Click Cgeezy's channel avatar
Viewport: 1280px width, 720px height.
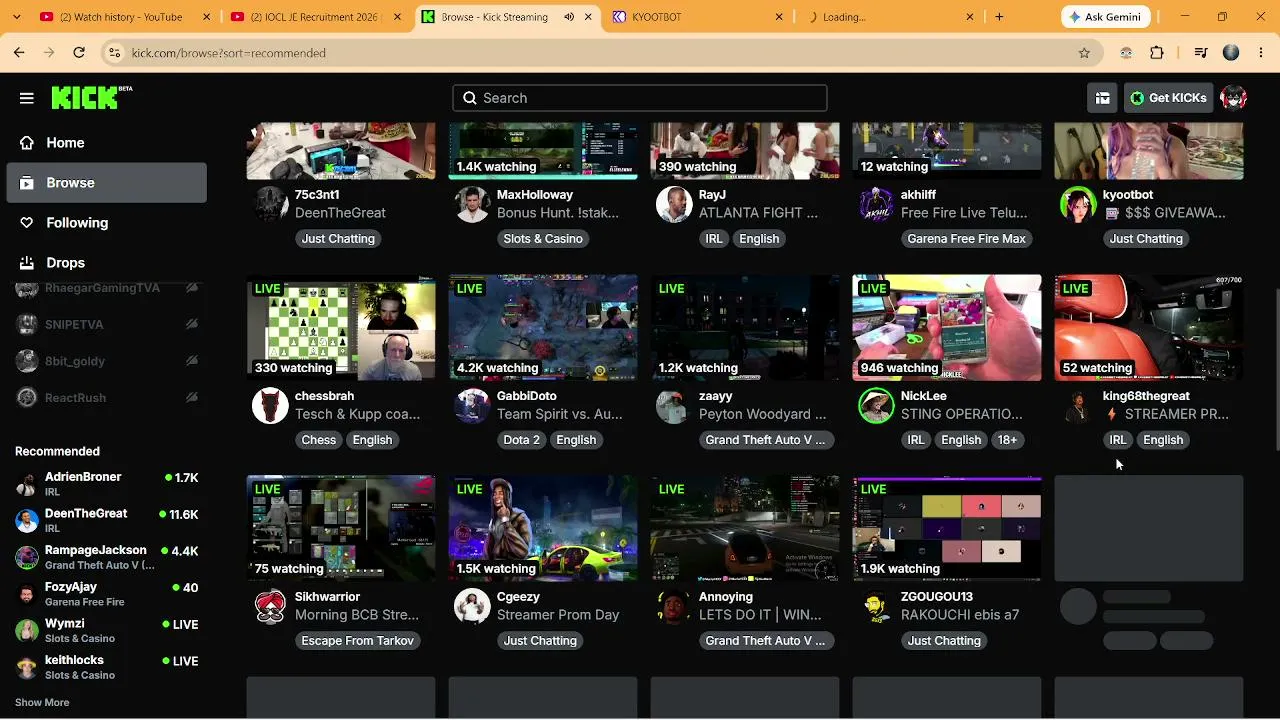pyautogui.click(x=472, y=607)
